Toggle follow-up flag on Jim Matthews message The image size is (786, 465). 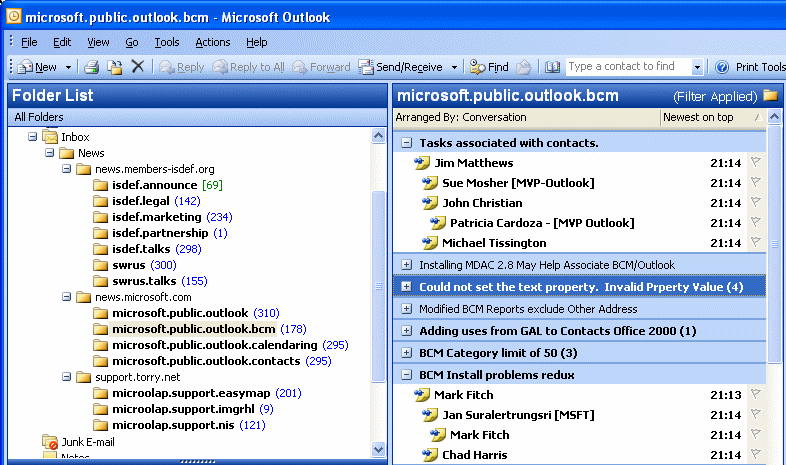coord(756,163)
